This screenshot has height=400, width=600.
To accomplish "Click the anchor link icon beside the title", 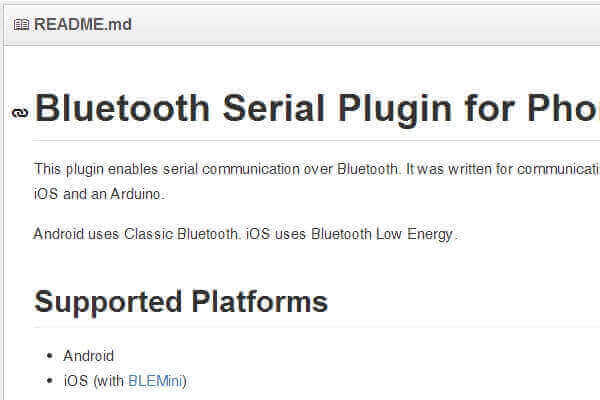I will pos(19,113).
